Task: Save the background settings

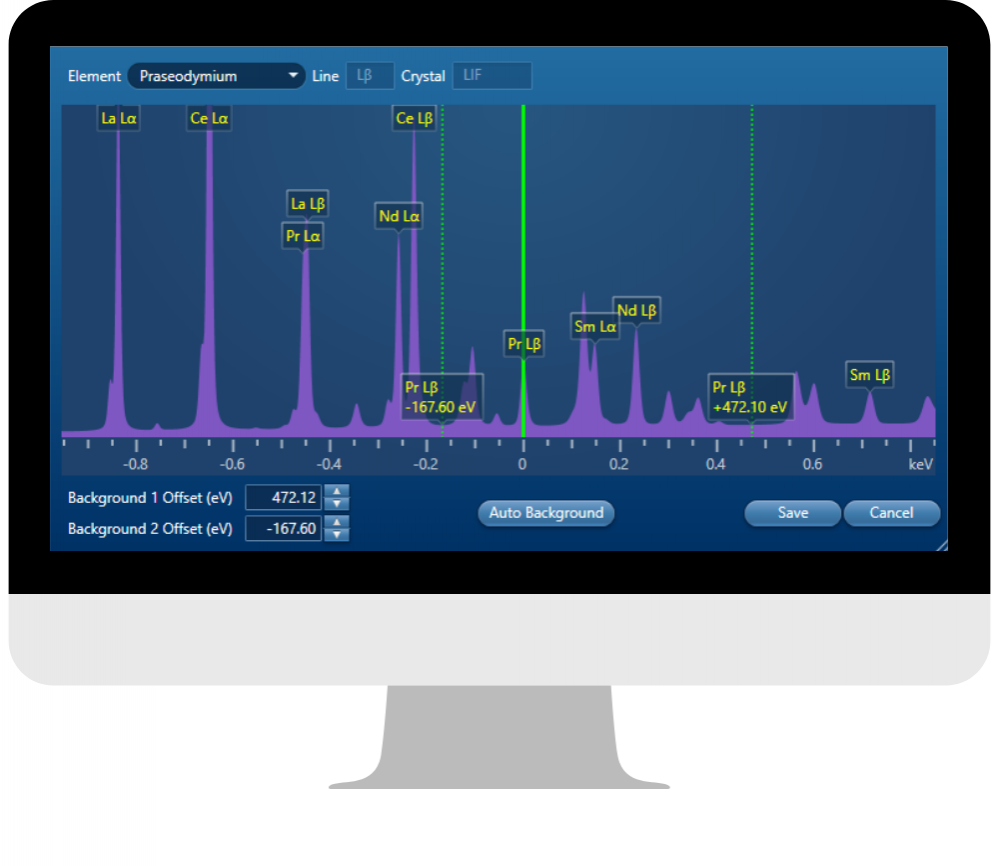Action: tap(792, 513)
